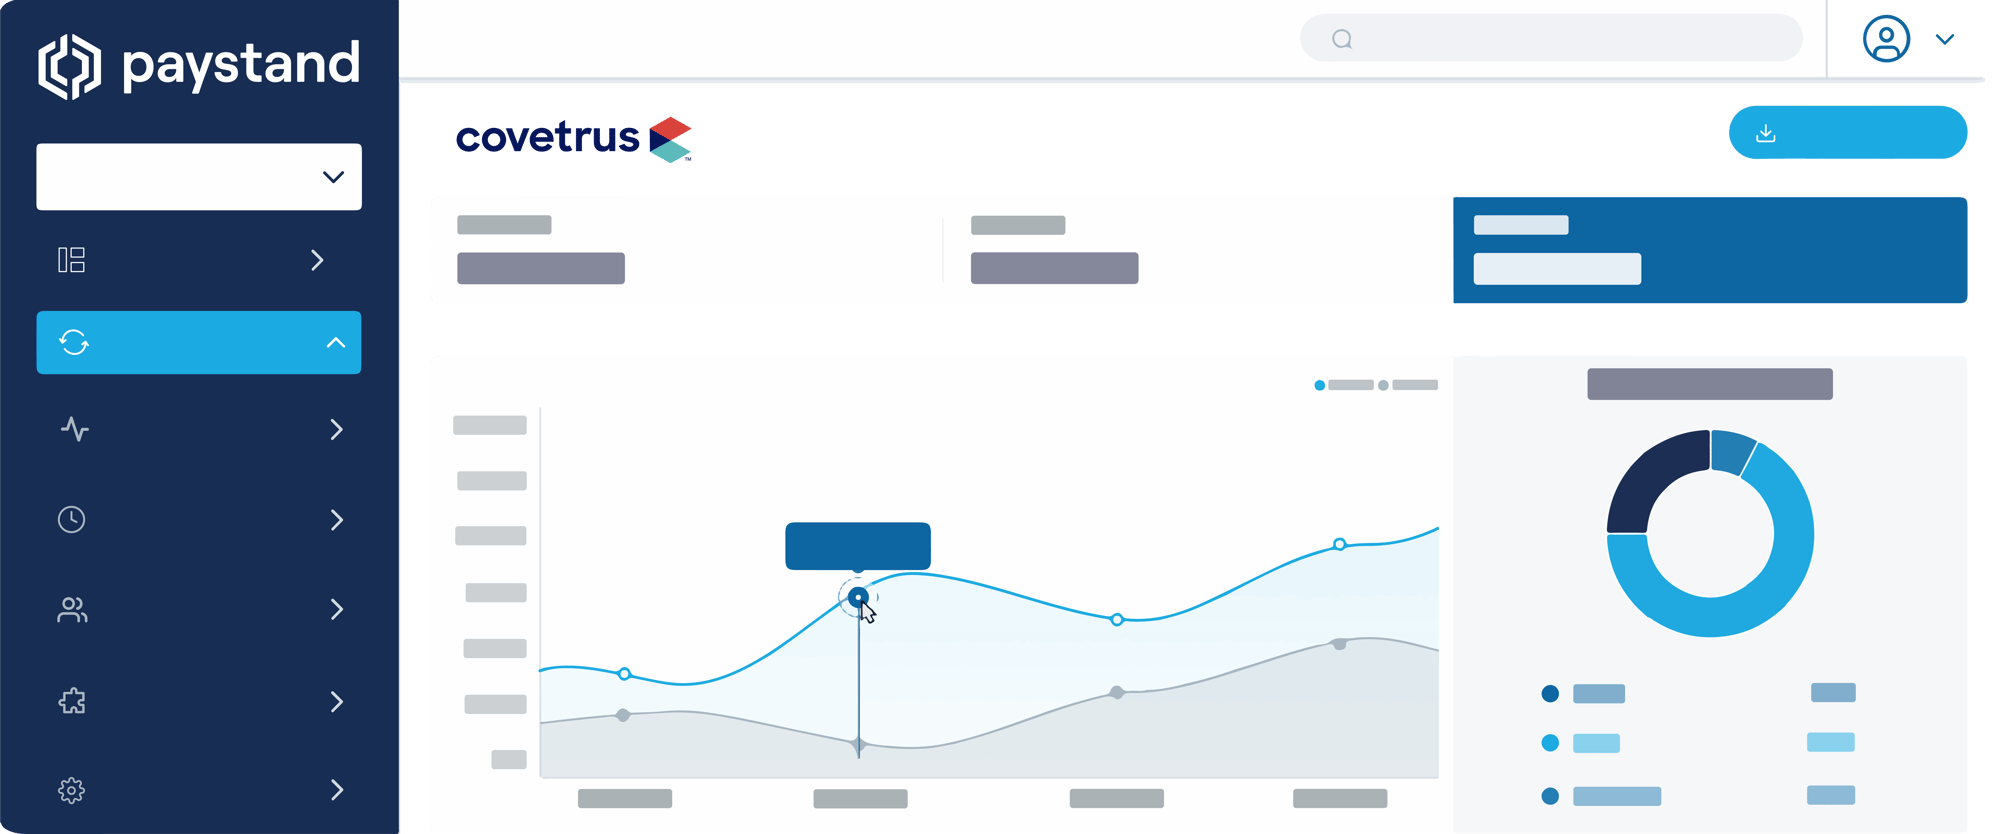Click the user profile avatar icon

(x=1886, y=39)
